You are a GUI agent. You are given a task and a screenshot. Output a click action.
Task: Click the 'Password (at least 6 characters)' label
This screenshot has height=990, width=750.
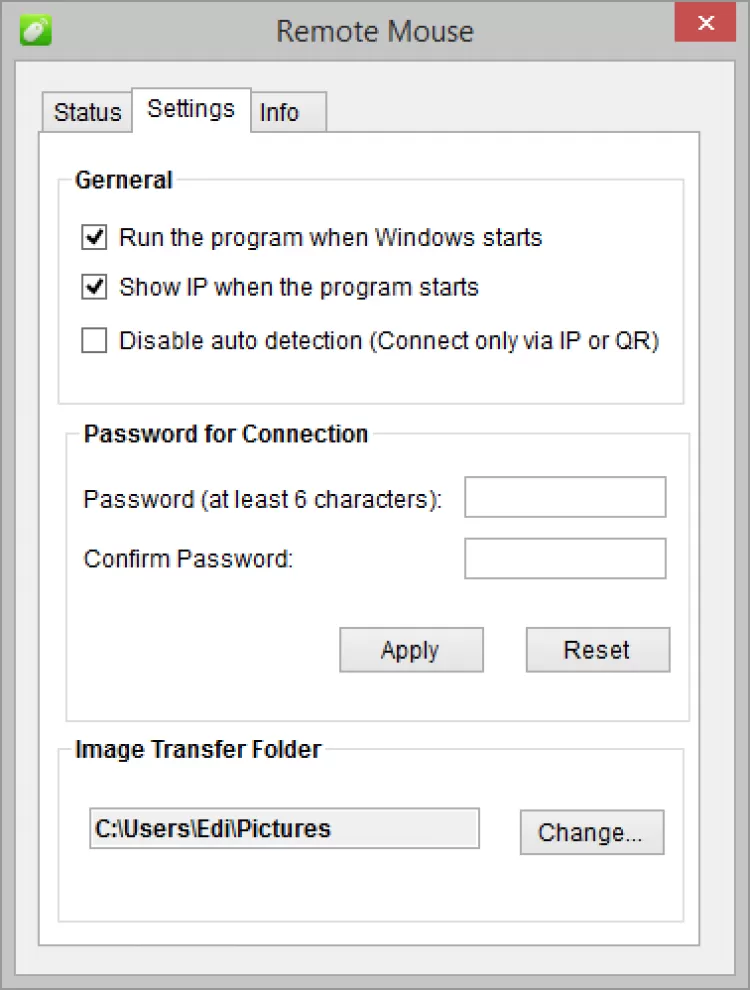(x=263, y=499)
